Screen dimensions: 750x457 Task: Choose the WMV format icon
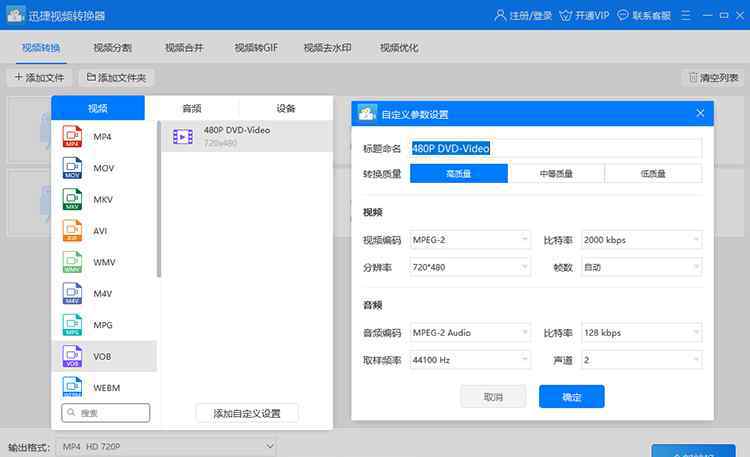tap(72, 262)
